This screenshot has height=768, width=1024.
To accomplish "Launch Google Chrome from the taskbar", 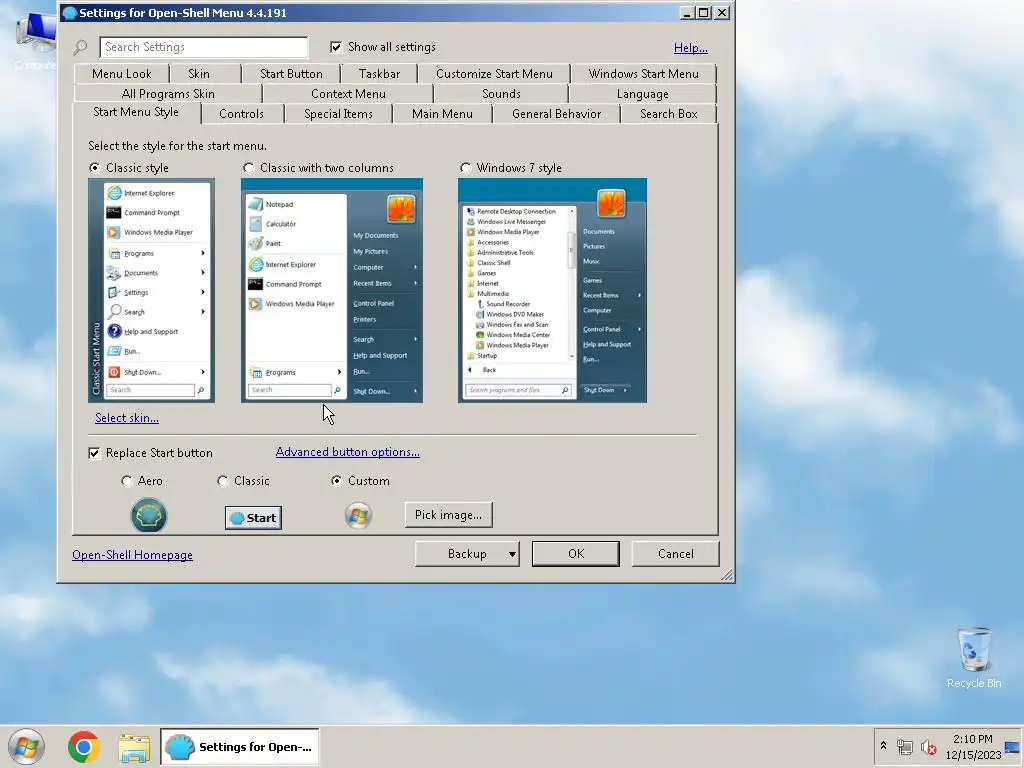I will [84, 746].
